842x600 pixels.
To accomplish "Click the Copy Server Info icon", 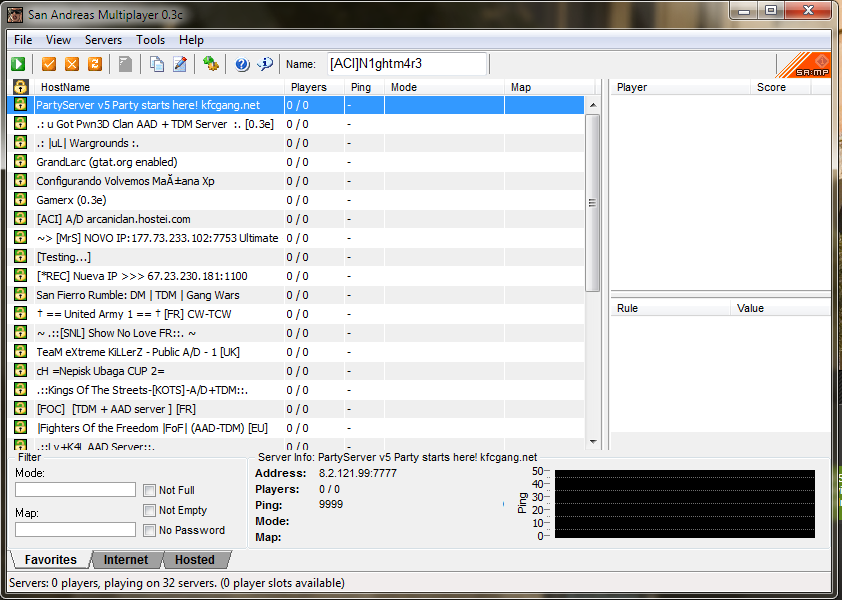I will coord(157,64).
